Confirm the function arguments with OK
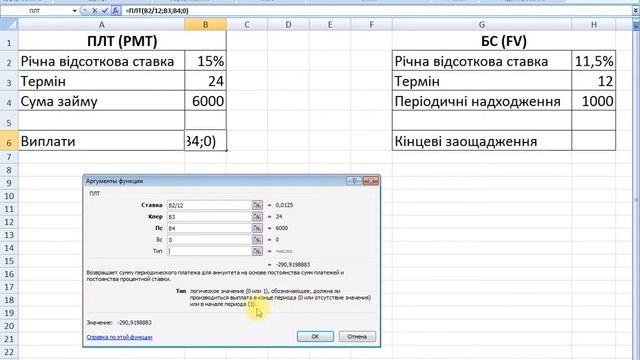This screenshot has height=360, width=640. click(315, 336)
